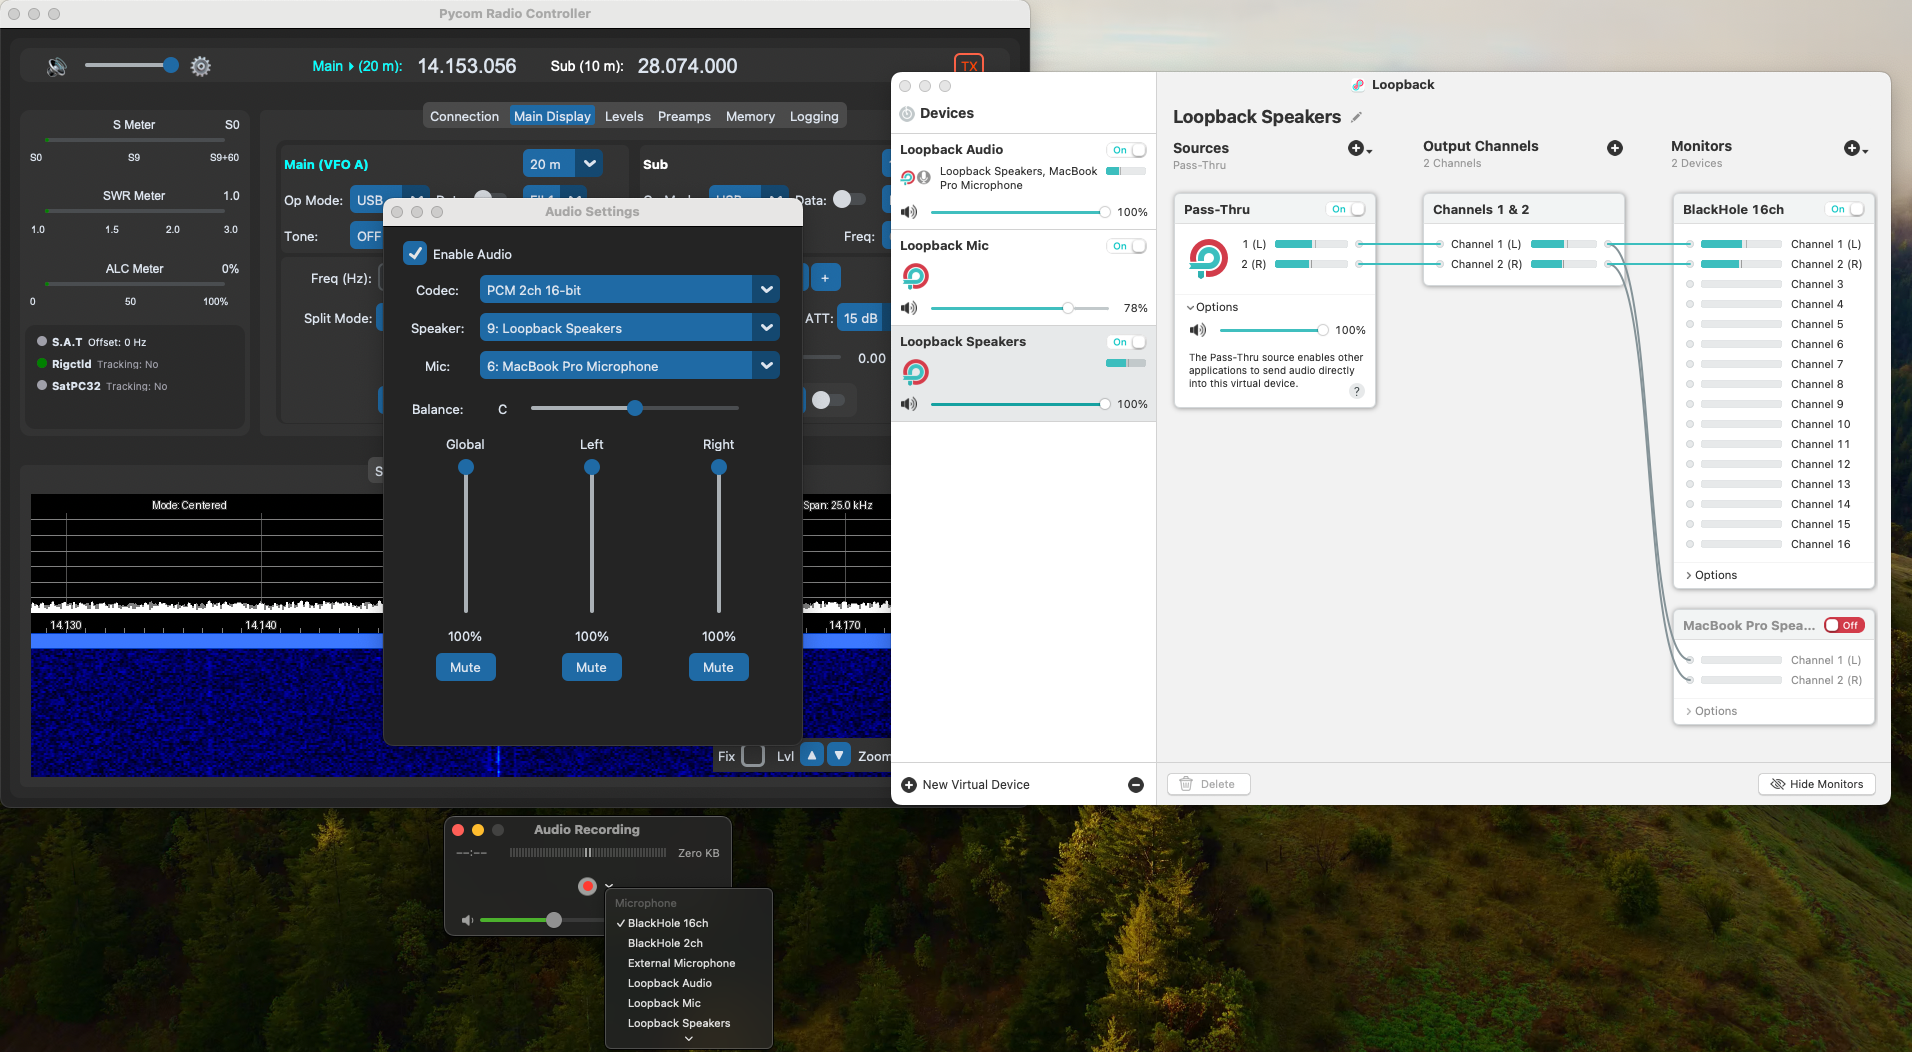Open settings gear in Pycom Radio Controller
This screenshot has width=1912, height=1052.
201,66
